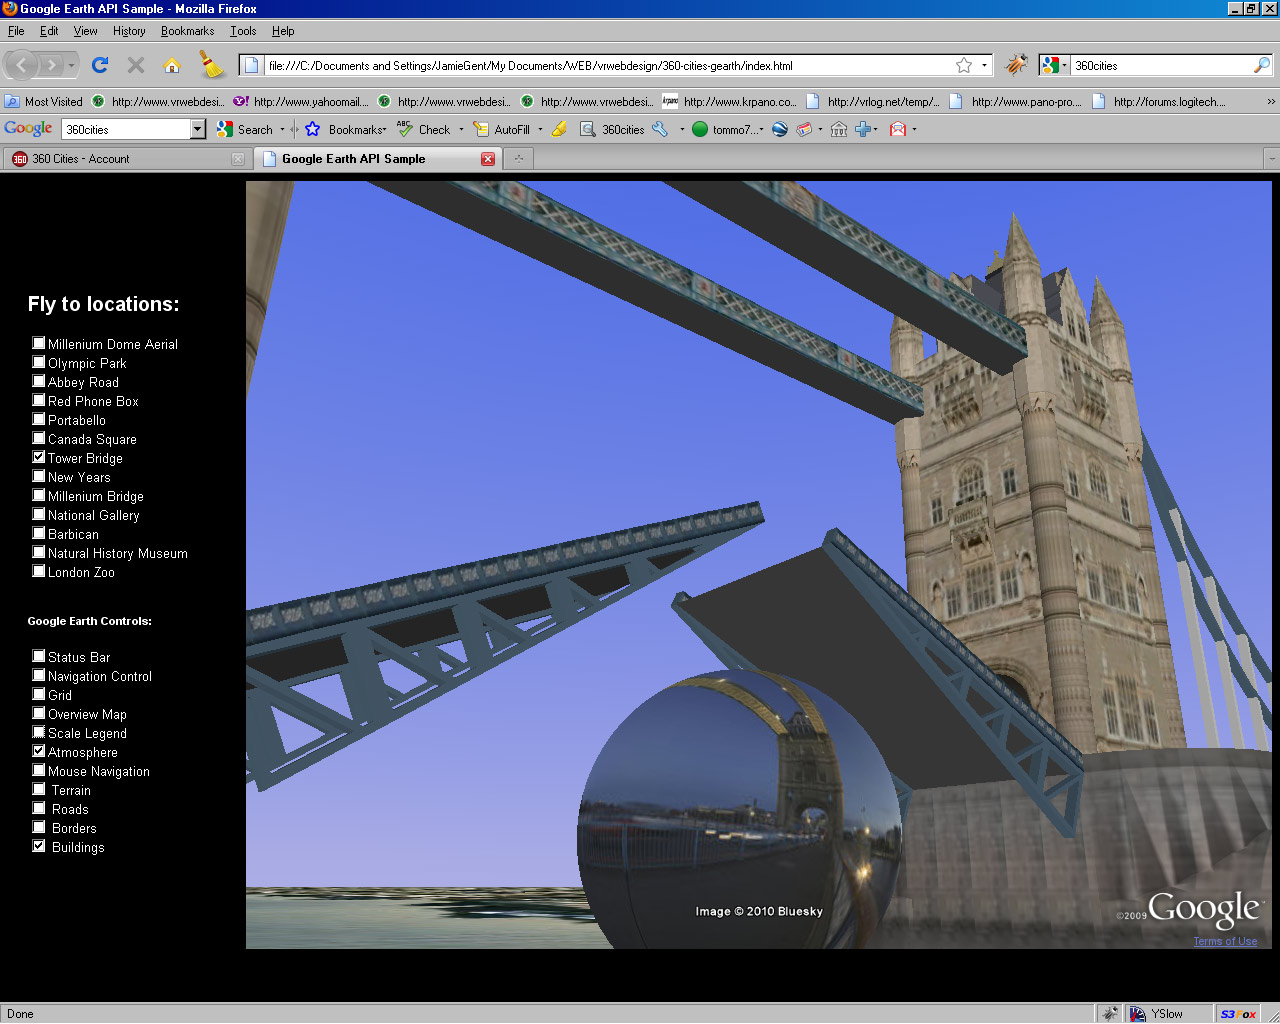
Task: Click the stop loading X icon
Action: click(136, 65)
